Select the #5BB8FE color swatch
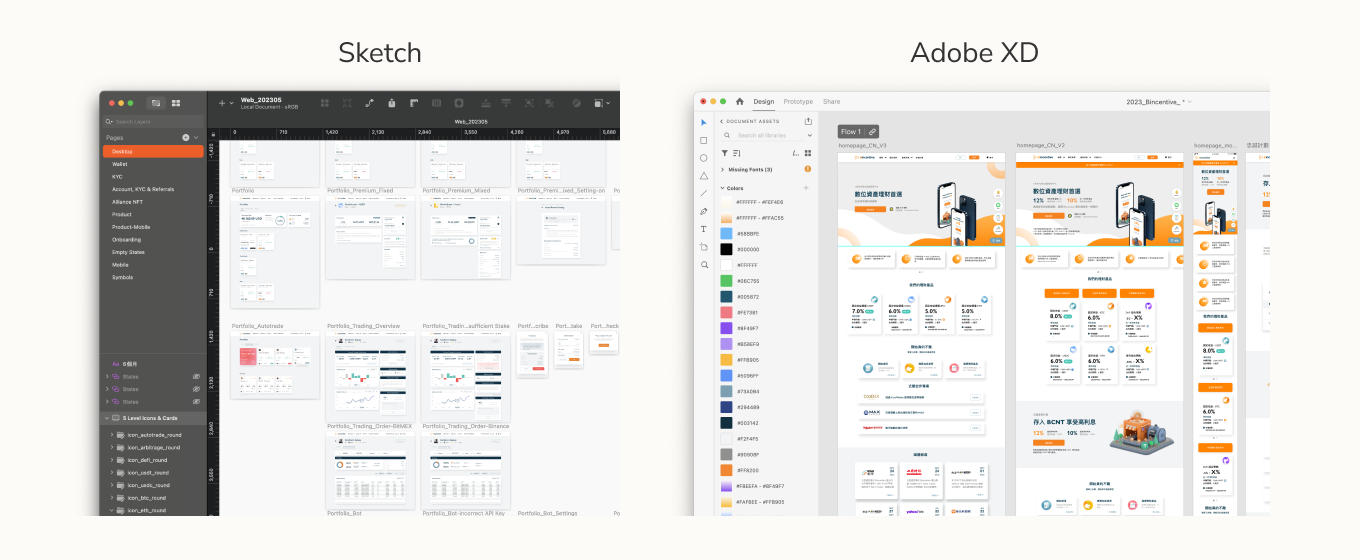Viewport: 1360px width, 560px height. pos(726,233)
